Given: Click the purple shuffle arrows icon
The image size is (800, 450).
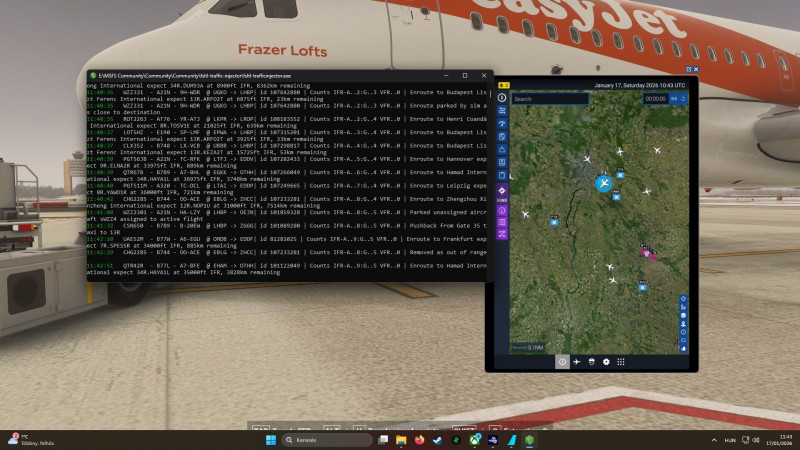Looking at the screenshot, I should tap(502, 234).
